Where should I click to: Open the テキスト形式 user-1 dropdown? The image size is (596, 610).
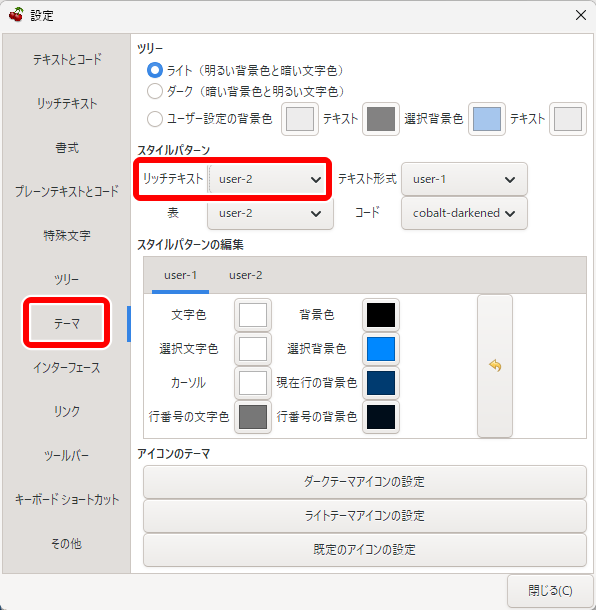click(464, 179)
